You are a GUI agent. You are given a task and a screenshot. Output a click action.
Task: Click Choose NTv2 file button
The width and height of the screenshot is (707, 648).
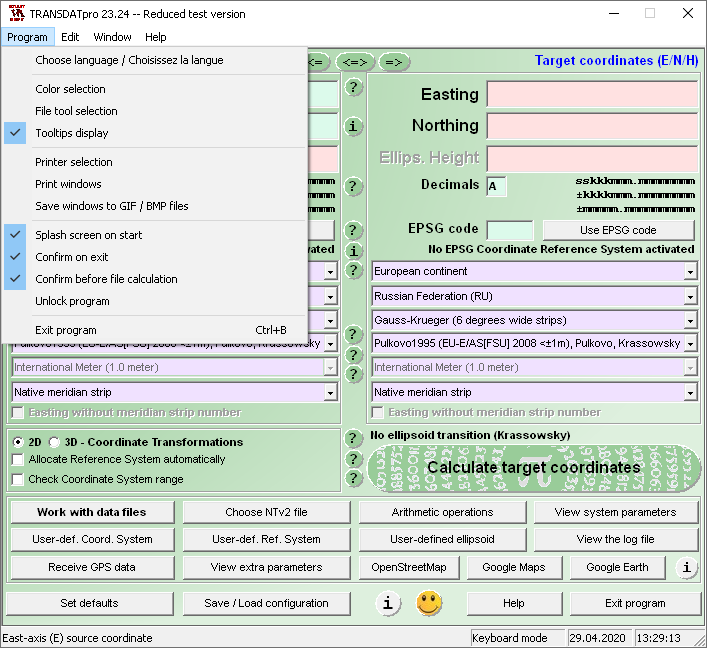coord(266,512)
